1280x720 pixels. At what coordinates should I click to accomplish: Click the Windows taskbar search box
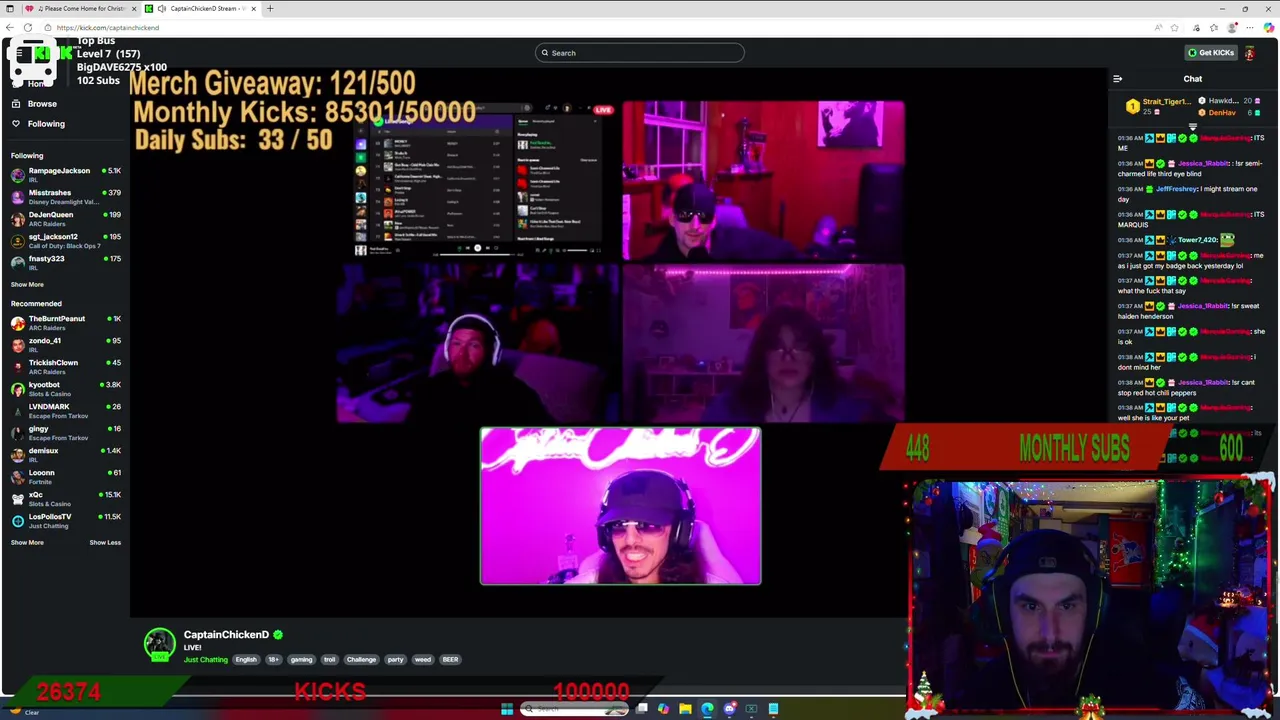coord(574,709)
